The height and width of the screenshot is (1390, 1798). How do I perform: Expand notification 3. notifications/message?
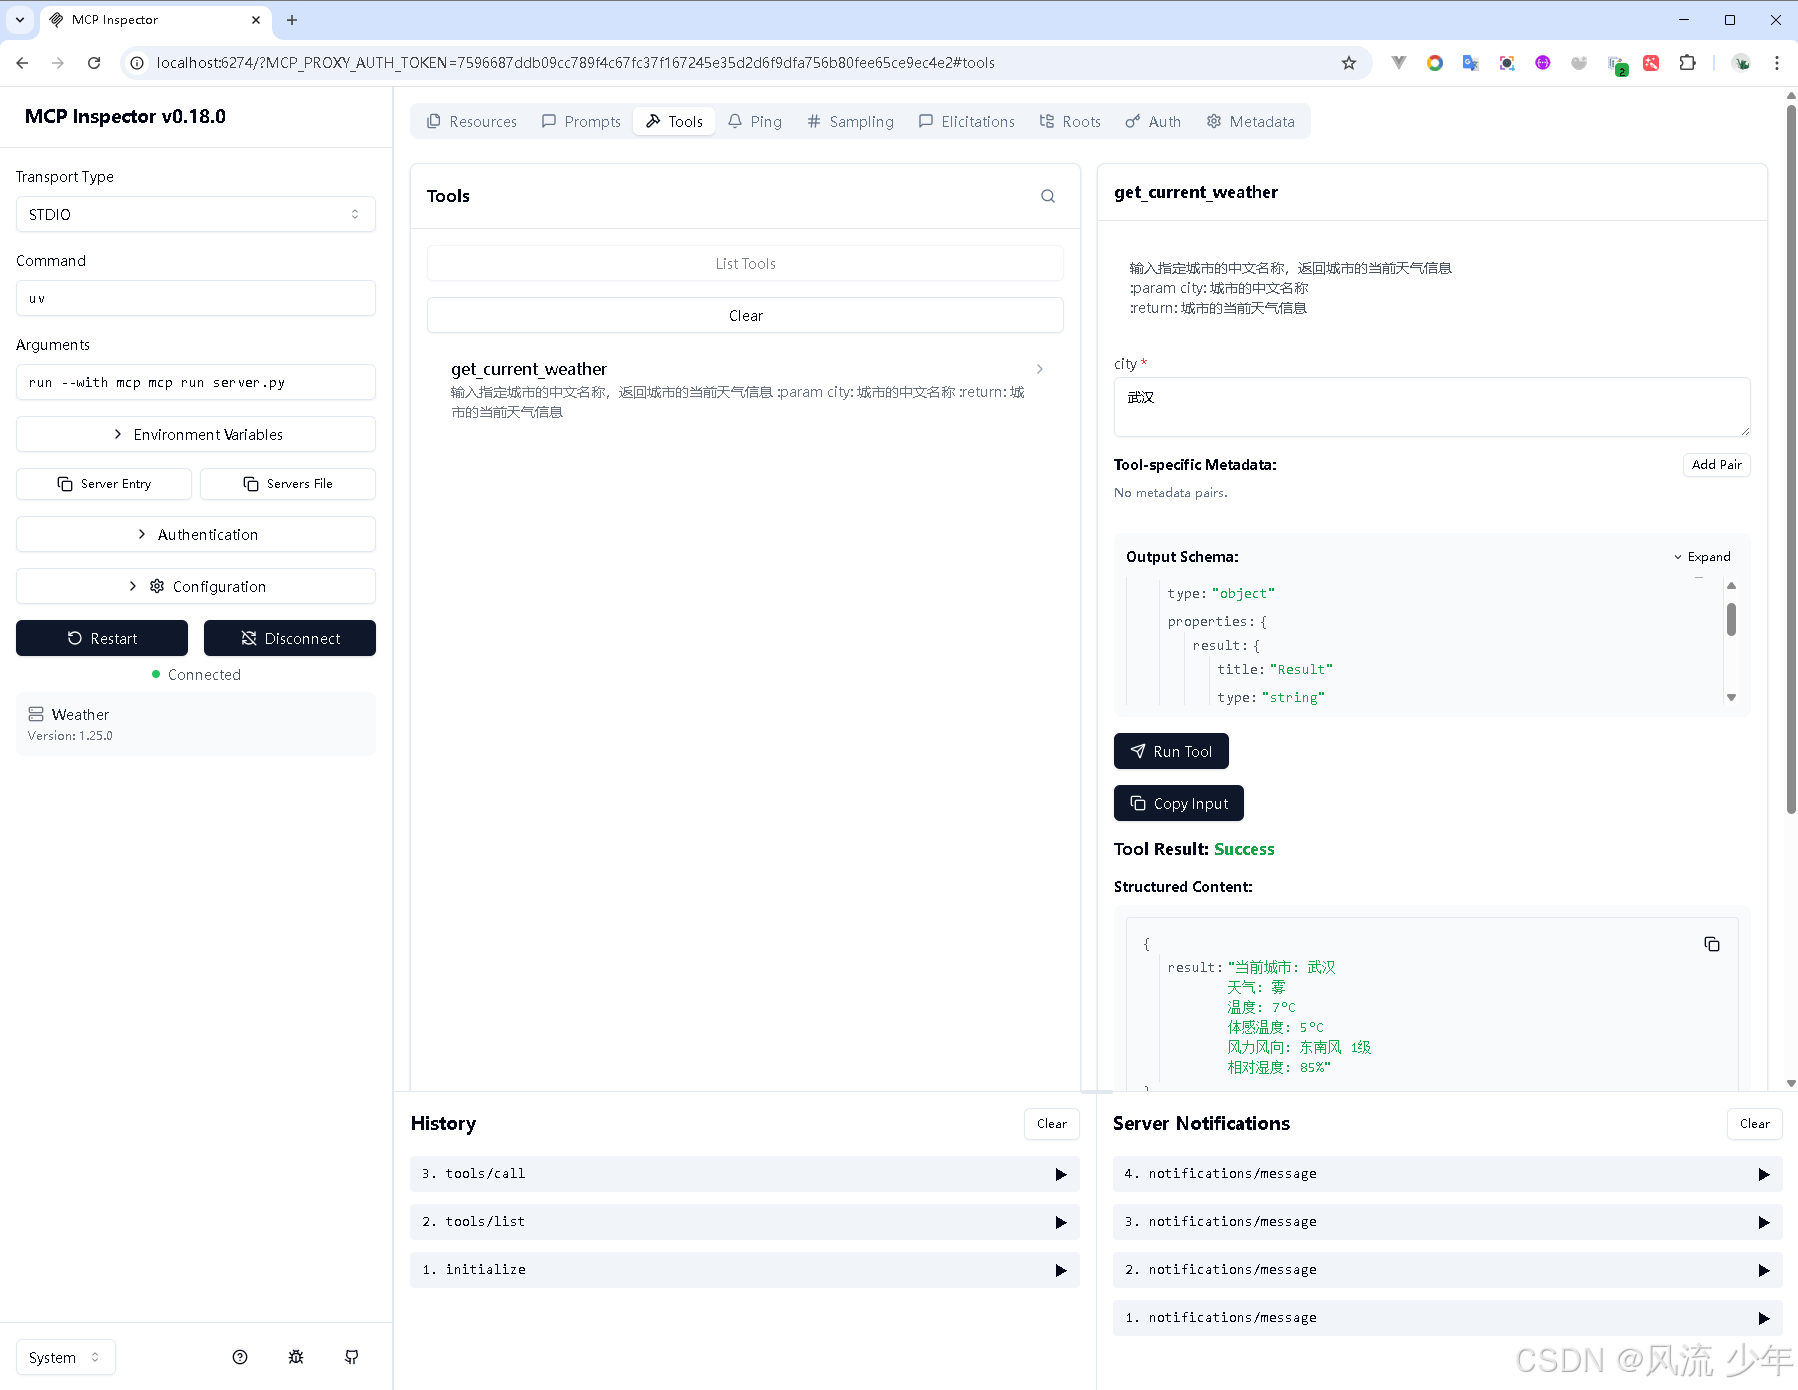[1448, 1223]
